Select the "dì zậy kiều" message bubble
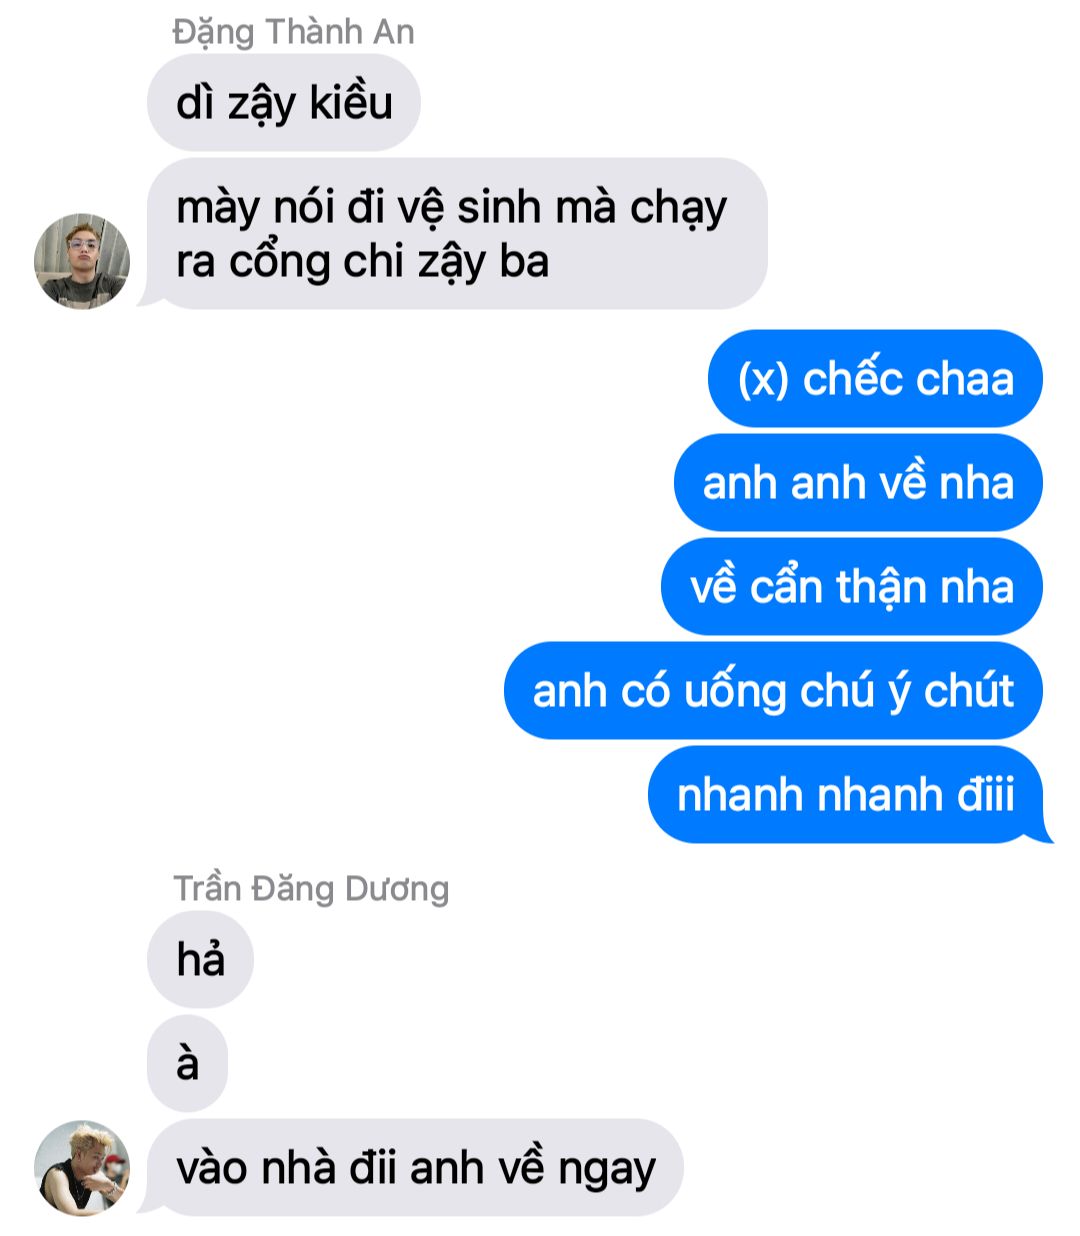 click(x=284, y=103)
